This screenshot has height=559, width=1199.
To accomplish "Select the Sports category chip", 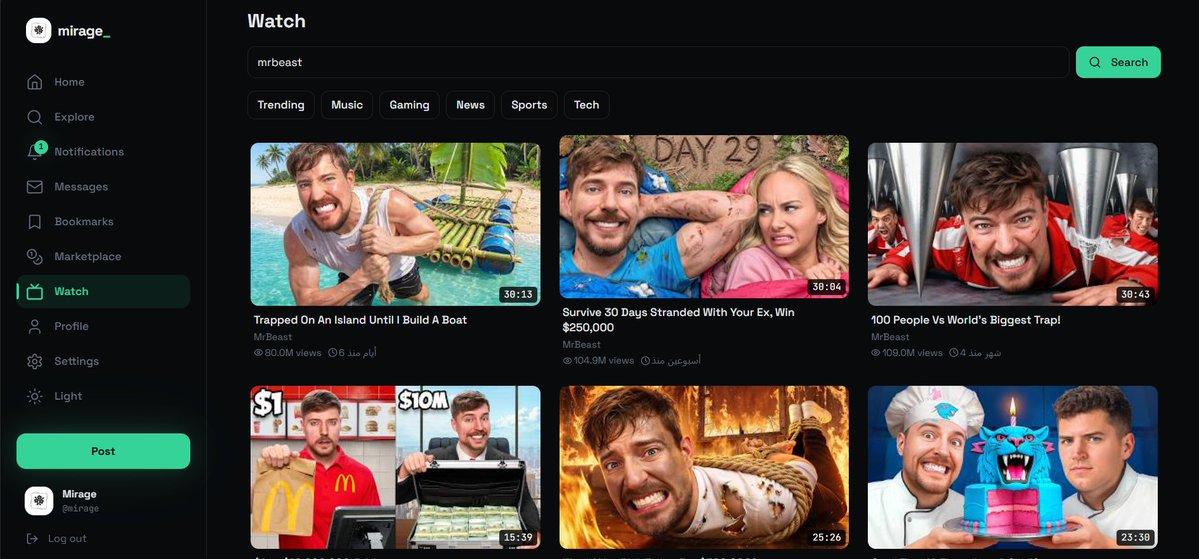I will click(x=529, y=105).
